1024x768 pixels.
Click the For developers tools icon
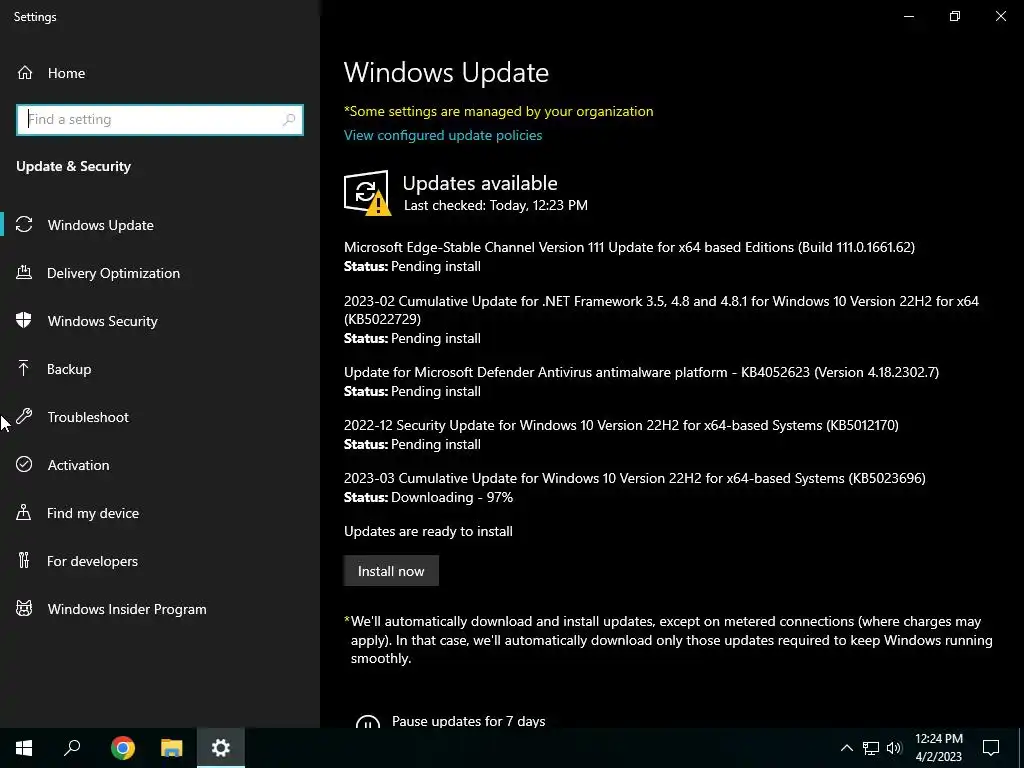pos(24,560)
